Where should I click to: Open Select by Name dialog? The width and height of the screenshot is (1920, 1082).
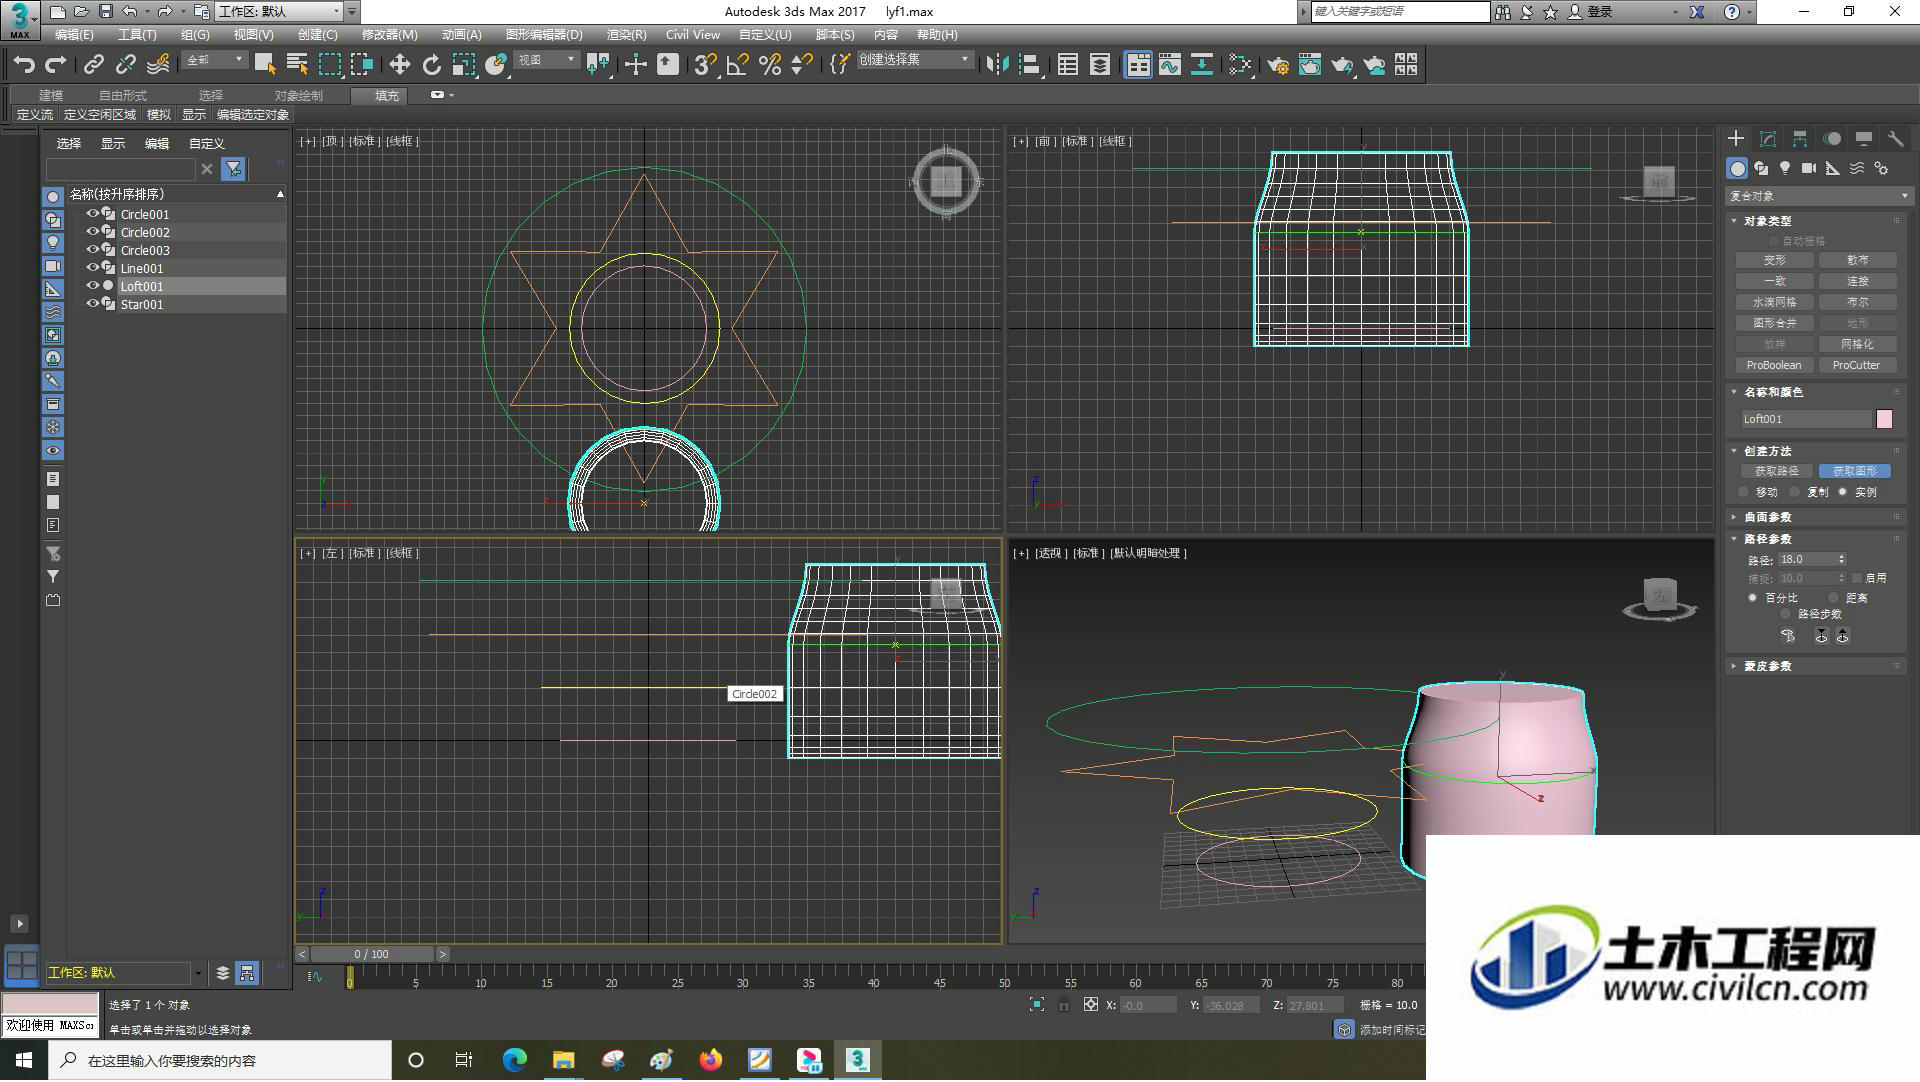click(x=297, y=65)
